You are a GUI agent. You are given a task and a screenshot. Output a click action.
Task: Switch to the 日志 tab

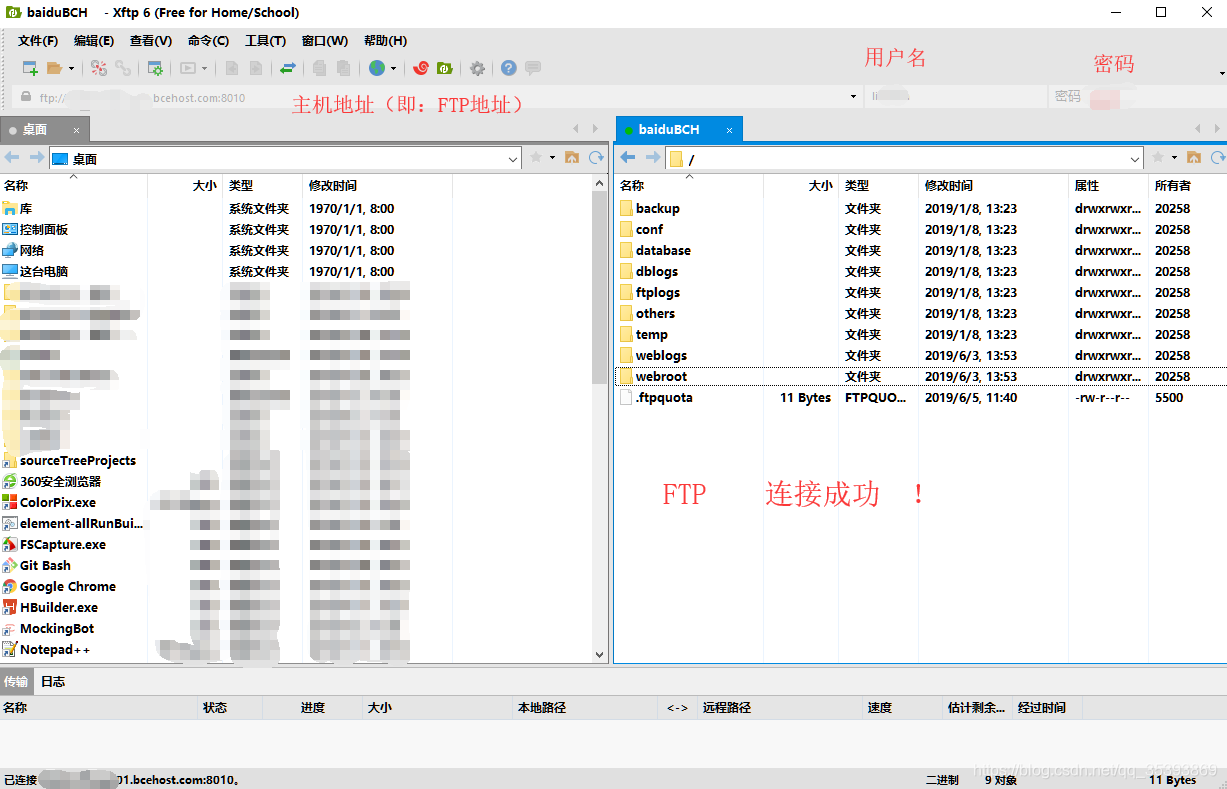(53, 682)
